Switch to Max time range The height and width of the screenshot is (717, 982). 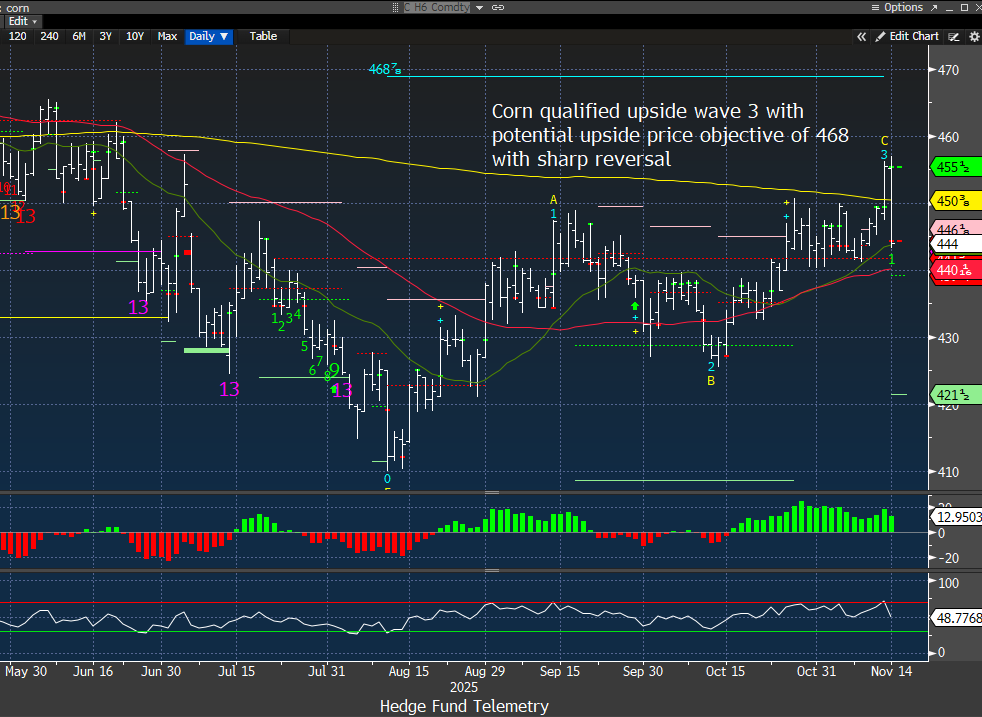(167, 36)
